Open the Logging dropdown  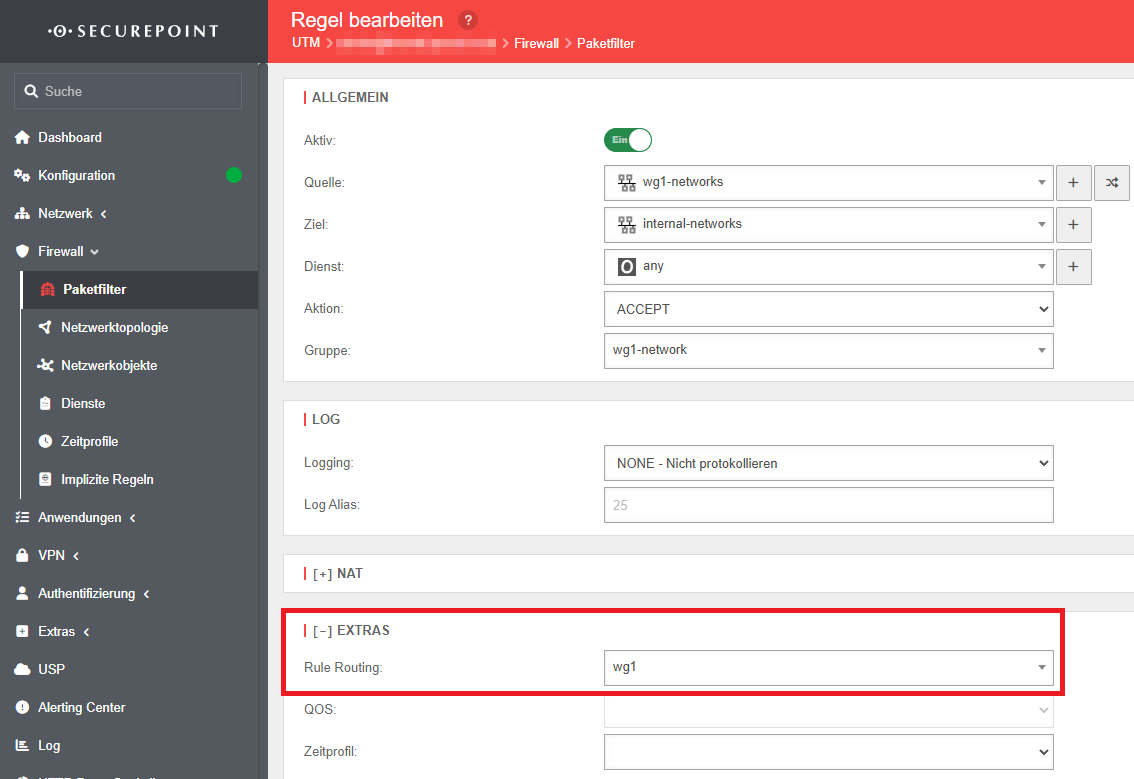828,463
